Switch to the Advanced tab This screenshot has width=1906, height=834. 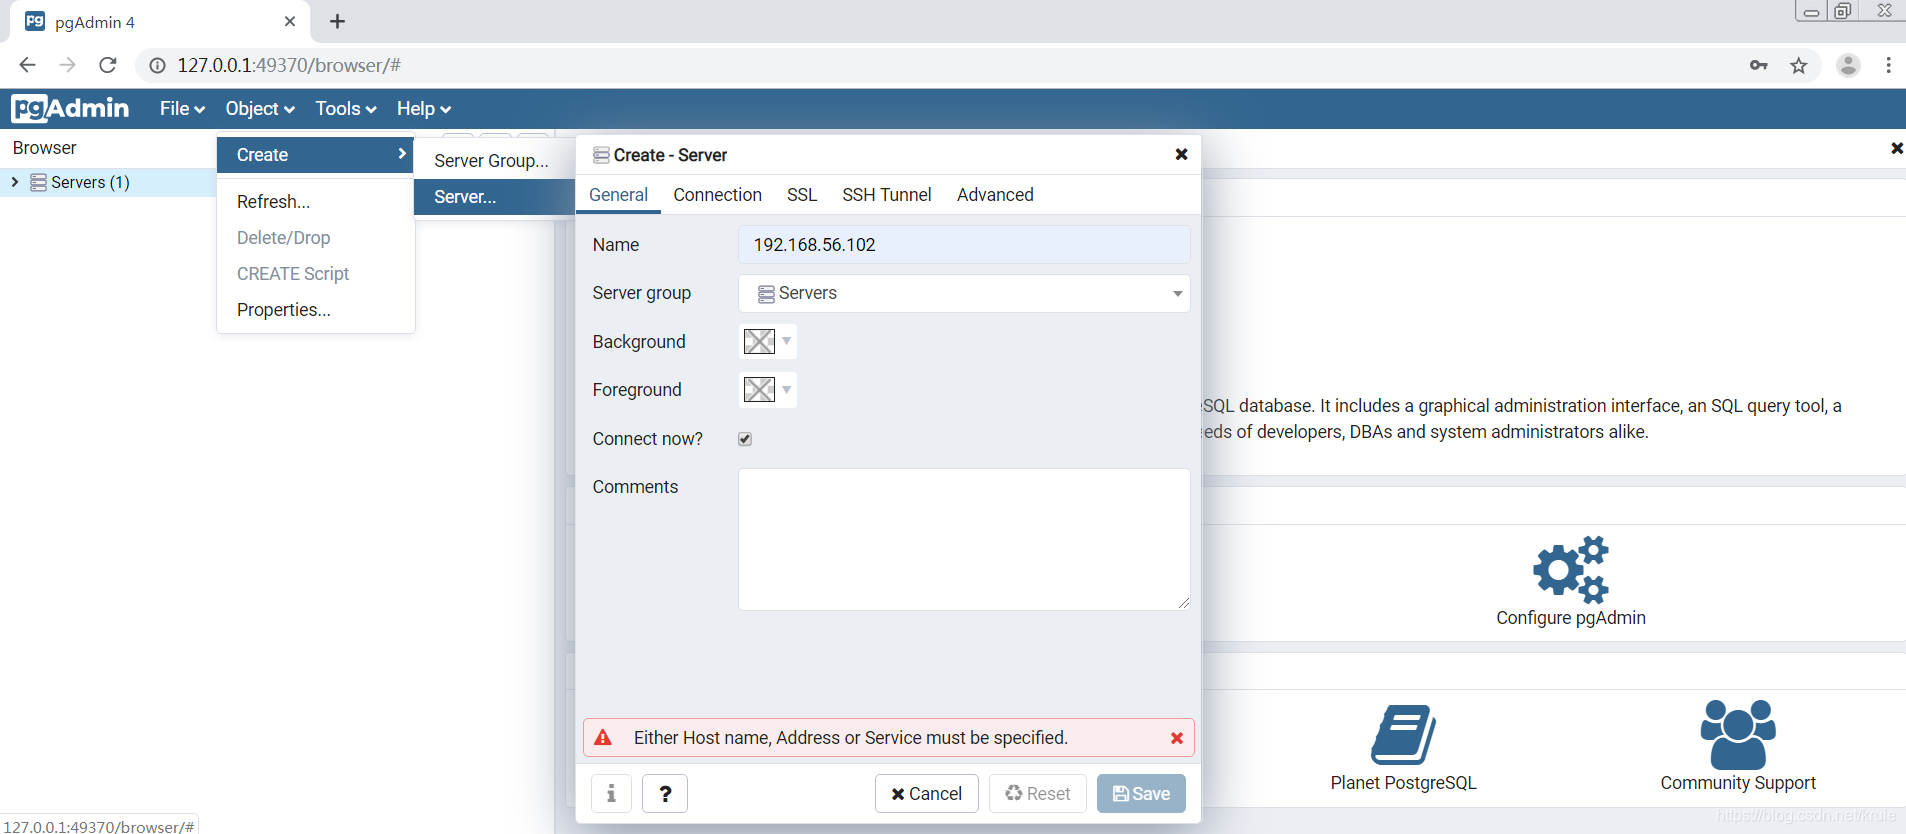(995, 195)
